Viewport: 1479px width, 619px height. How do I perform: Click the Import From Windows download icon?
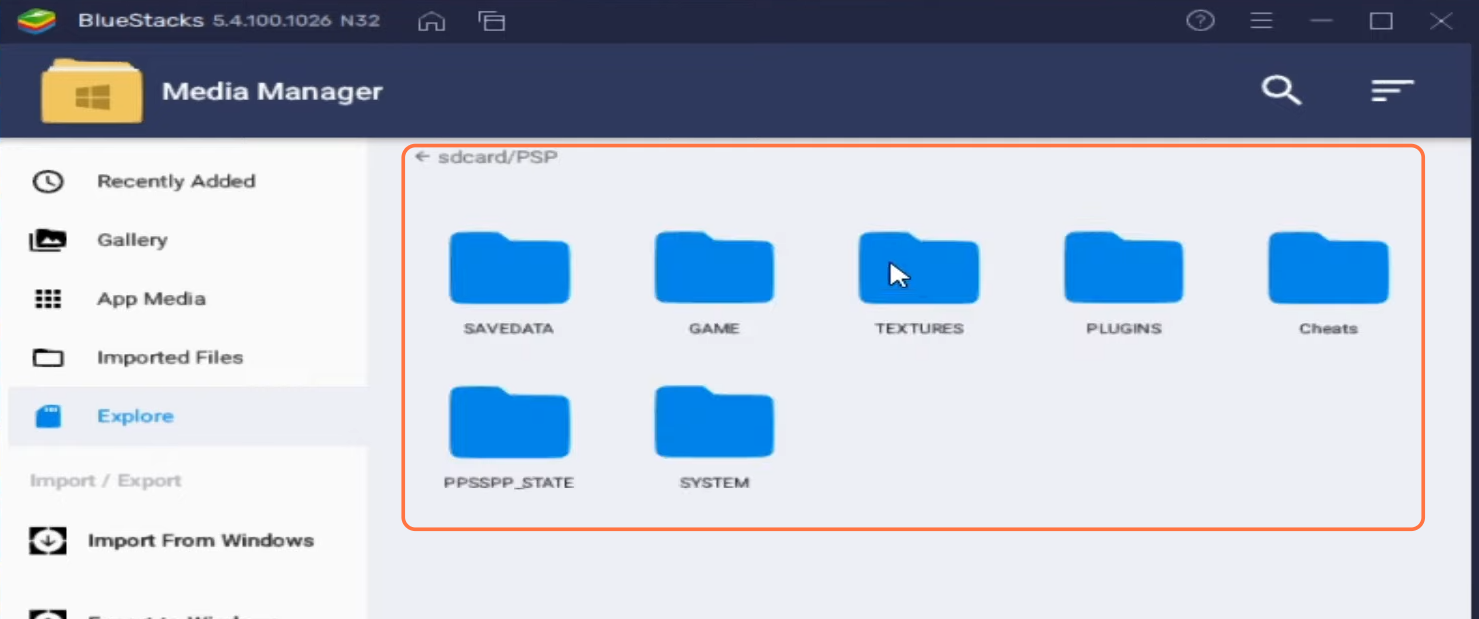pyautogui.click(x=48, y=541)
